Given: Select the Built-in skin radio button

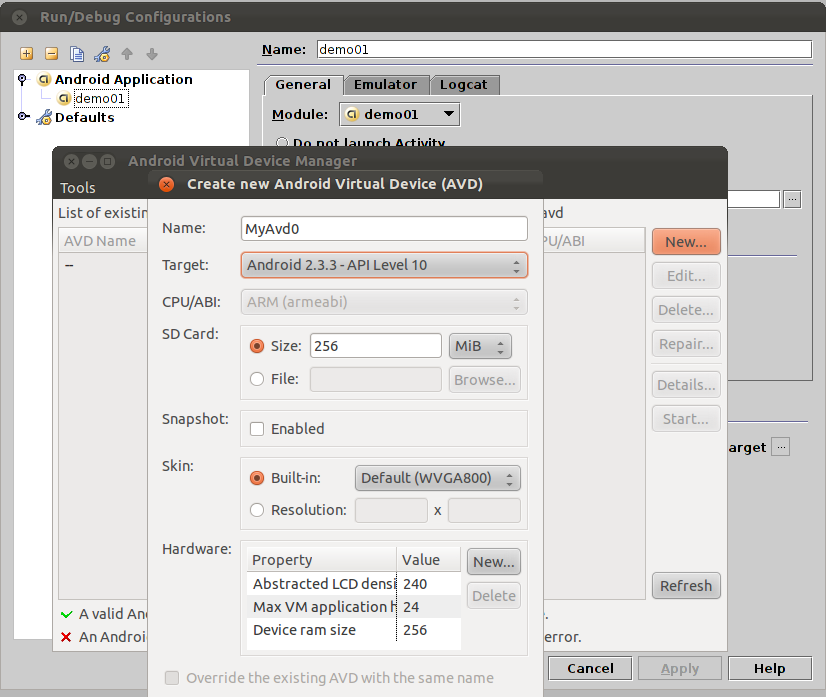Looking at the screenshot, I should pyautogui.click(x=257, y=478).
